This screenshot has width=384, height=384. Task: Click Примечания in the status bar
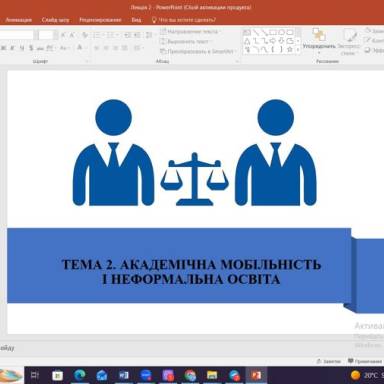pos(365,361)
